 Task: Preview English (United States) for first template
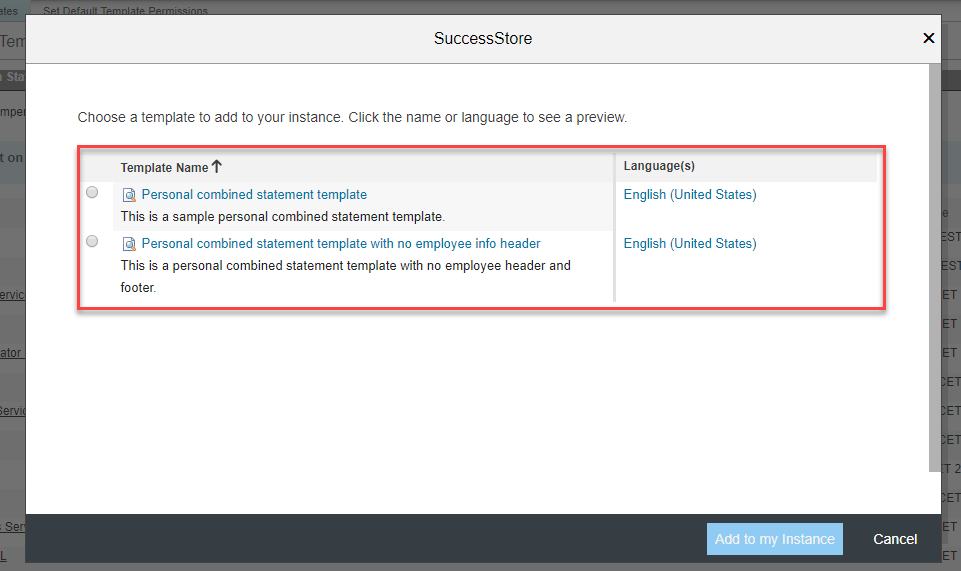690,194
